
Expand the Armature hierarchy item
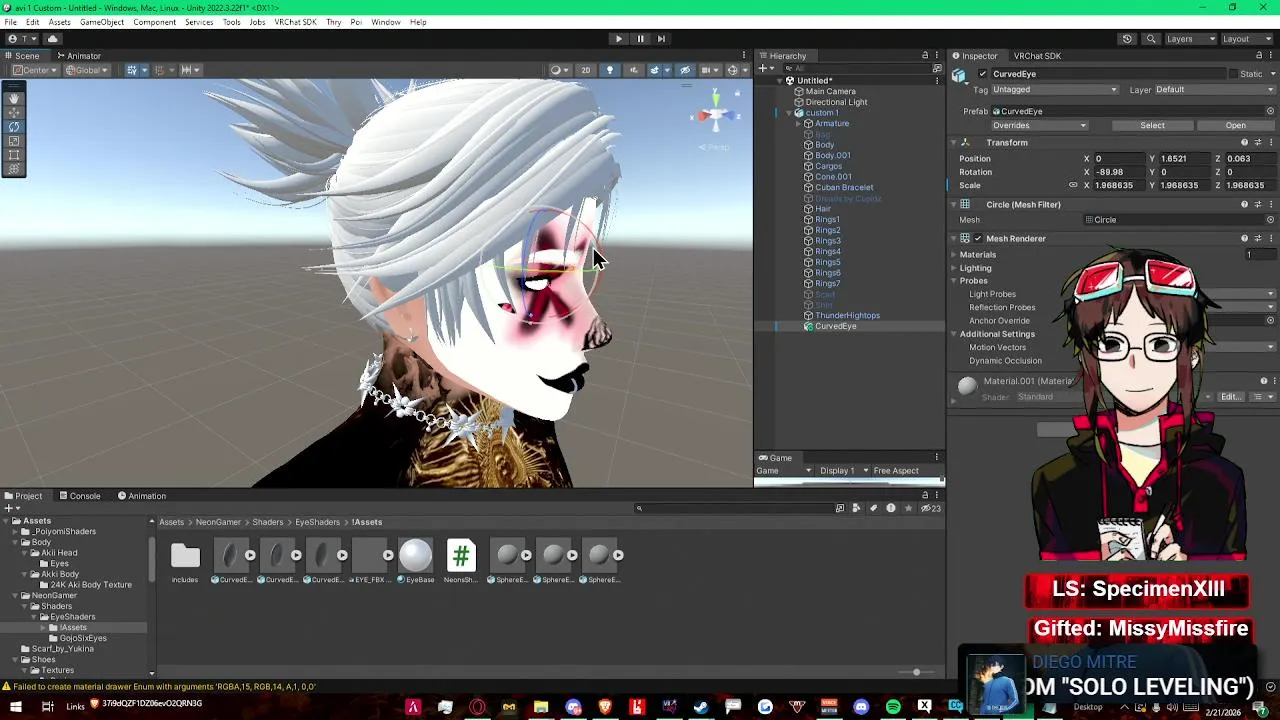coord(799,124)
